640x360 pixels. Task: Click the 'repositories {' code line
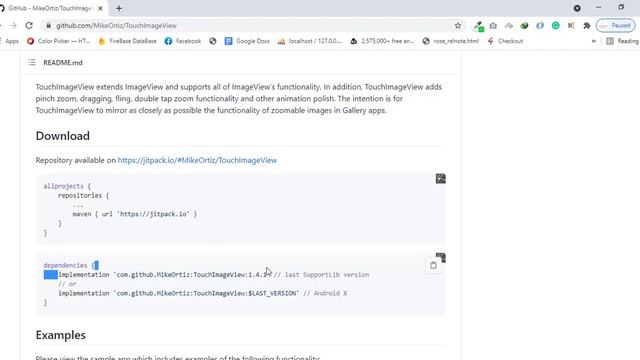(83, 196)
